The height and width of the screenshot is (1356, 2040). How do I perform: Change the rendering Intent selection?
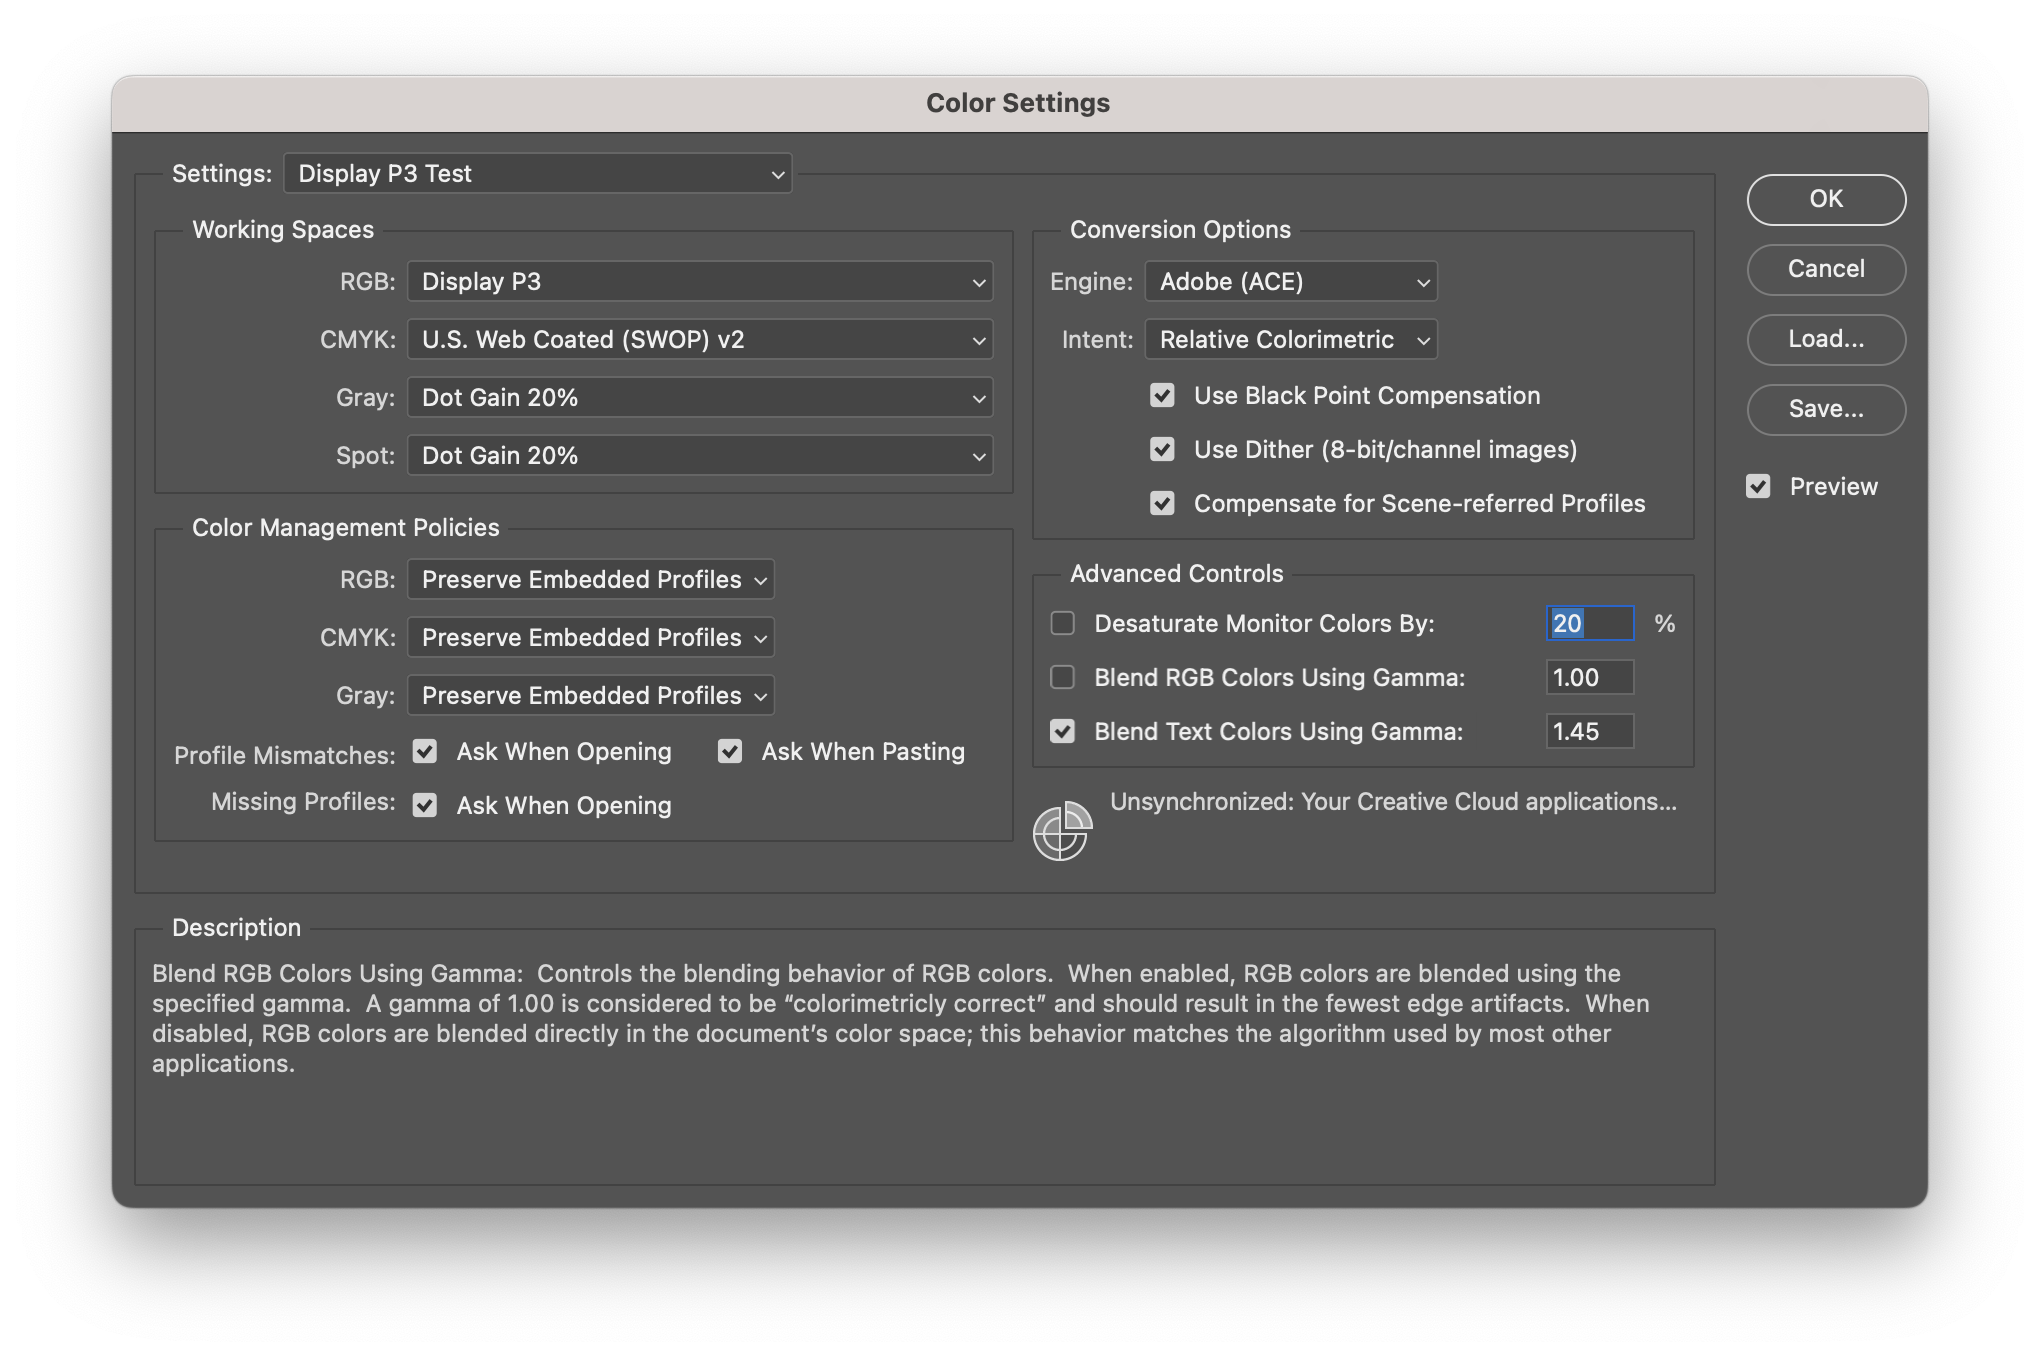tap(1291, 339)
